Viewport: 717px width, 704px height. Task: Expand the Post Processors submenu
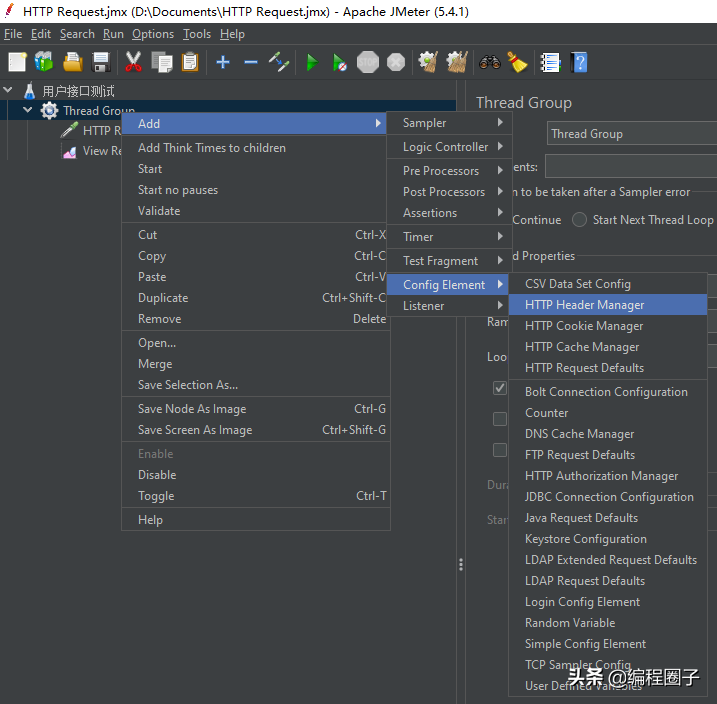point(449,192)
